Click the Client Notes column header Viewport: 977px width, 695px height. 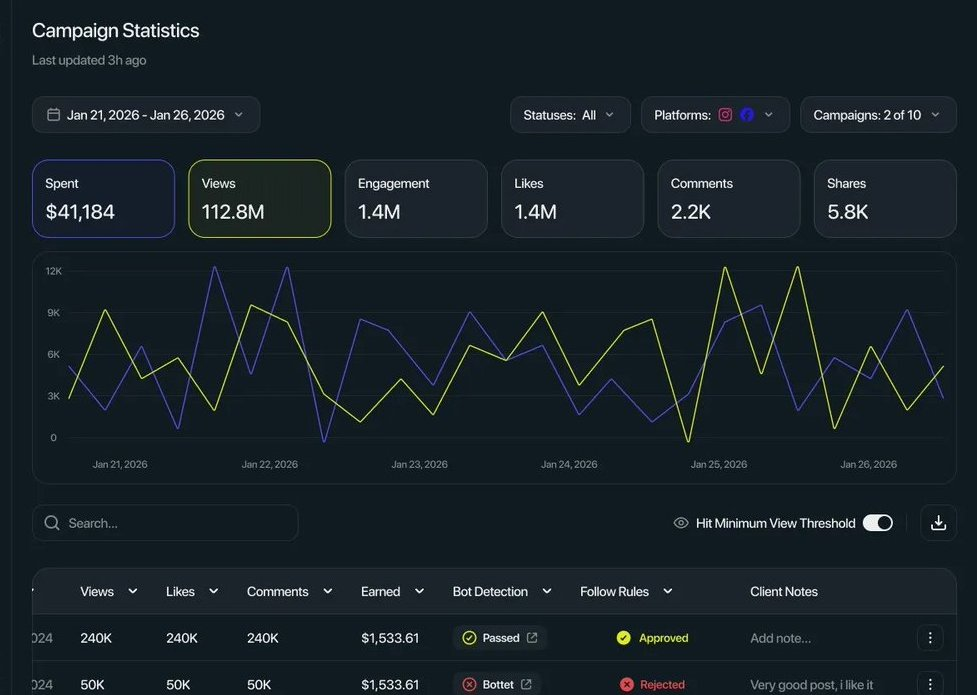[784, 592]
